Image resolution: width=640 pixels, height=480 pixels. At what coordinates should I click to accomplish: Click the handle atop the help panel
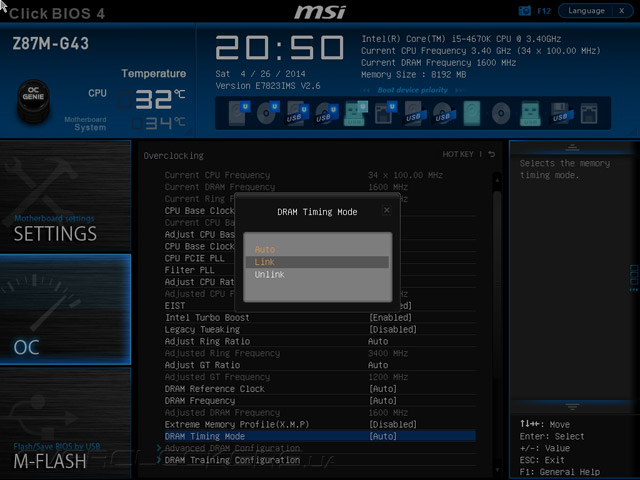click(x=572, y=147)
